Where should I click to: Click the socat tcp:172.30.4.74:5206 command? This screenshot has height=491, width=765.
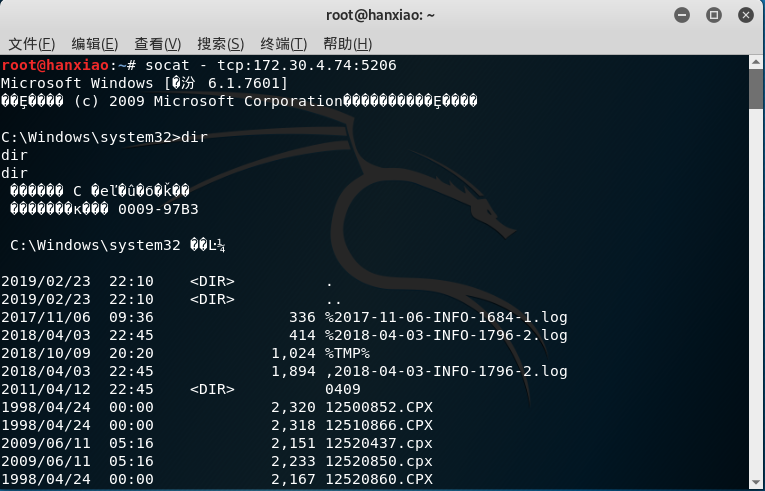pyautogui.click(x=271, y=65)
